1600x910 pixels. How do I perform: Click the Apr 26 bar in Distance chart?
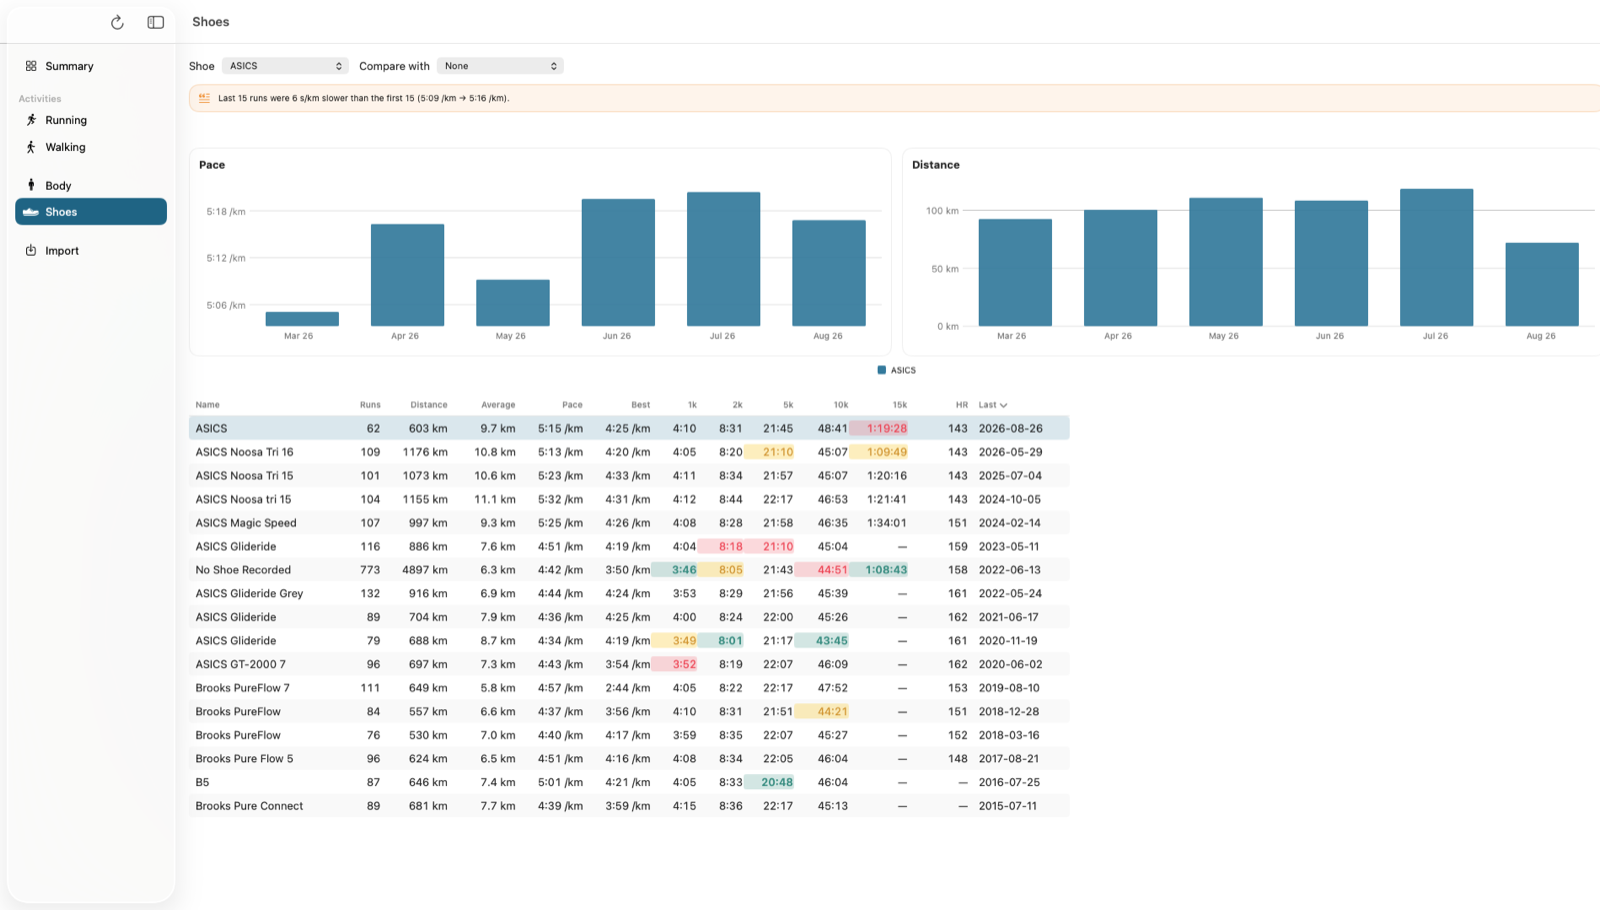coord(1120,268)
